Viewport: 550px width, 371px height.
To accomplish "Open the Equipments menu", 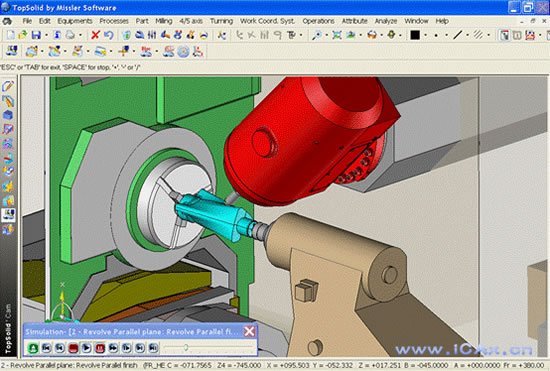I will [x=75, y=21].
